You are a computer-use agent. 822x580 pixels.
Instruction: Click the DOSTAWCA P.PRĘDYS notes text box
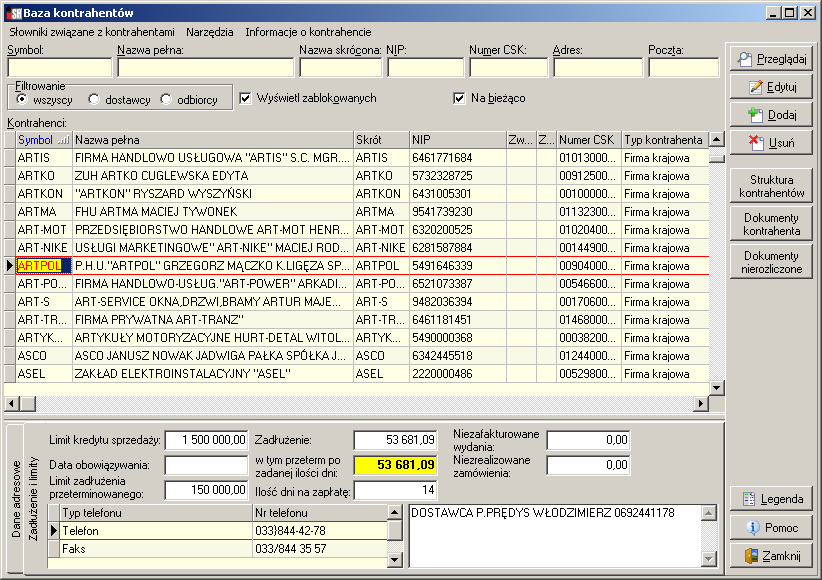[x=555, y=536]
